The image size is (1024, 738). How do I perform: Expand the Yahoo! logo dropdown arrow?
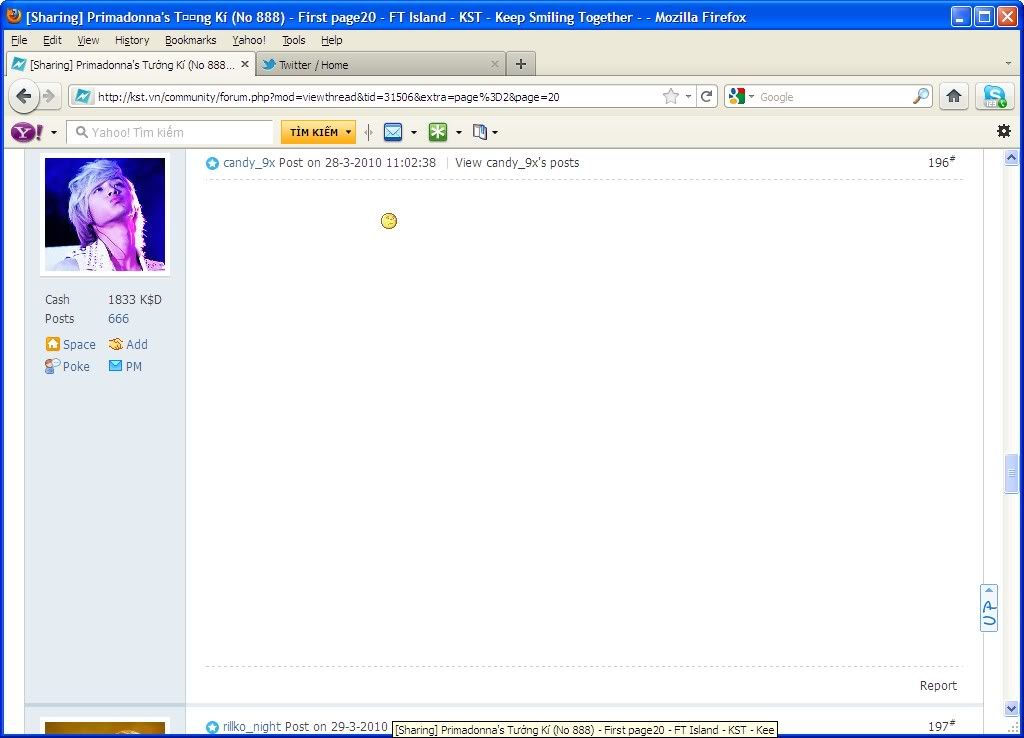pos(54,133)
